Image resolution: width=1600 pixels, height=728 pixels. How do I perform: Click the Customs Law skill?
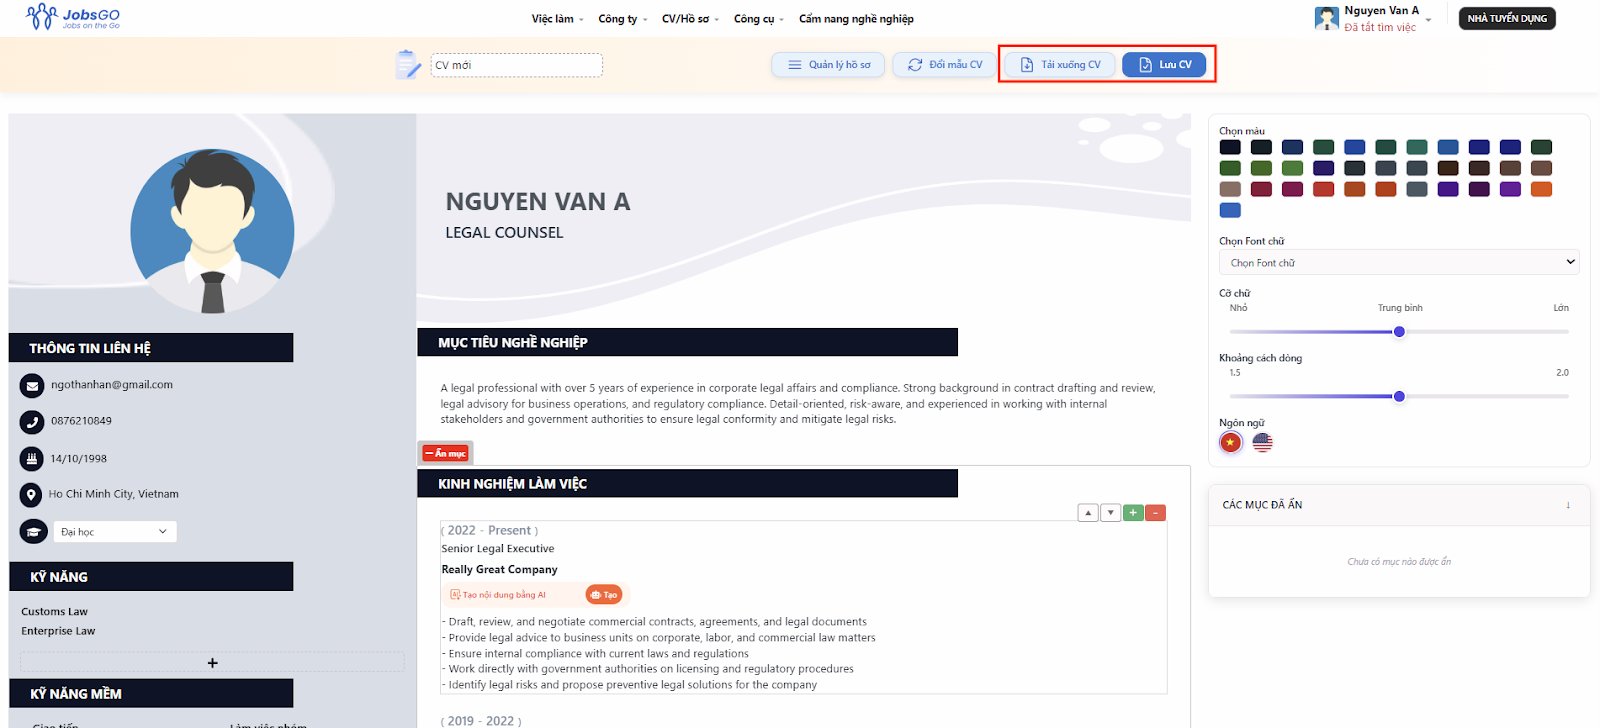pos(55,612)
